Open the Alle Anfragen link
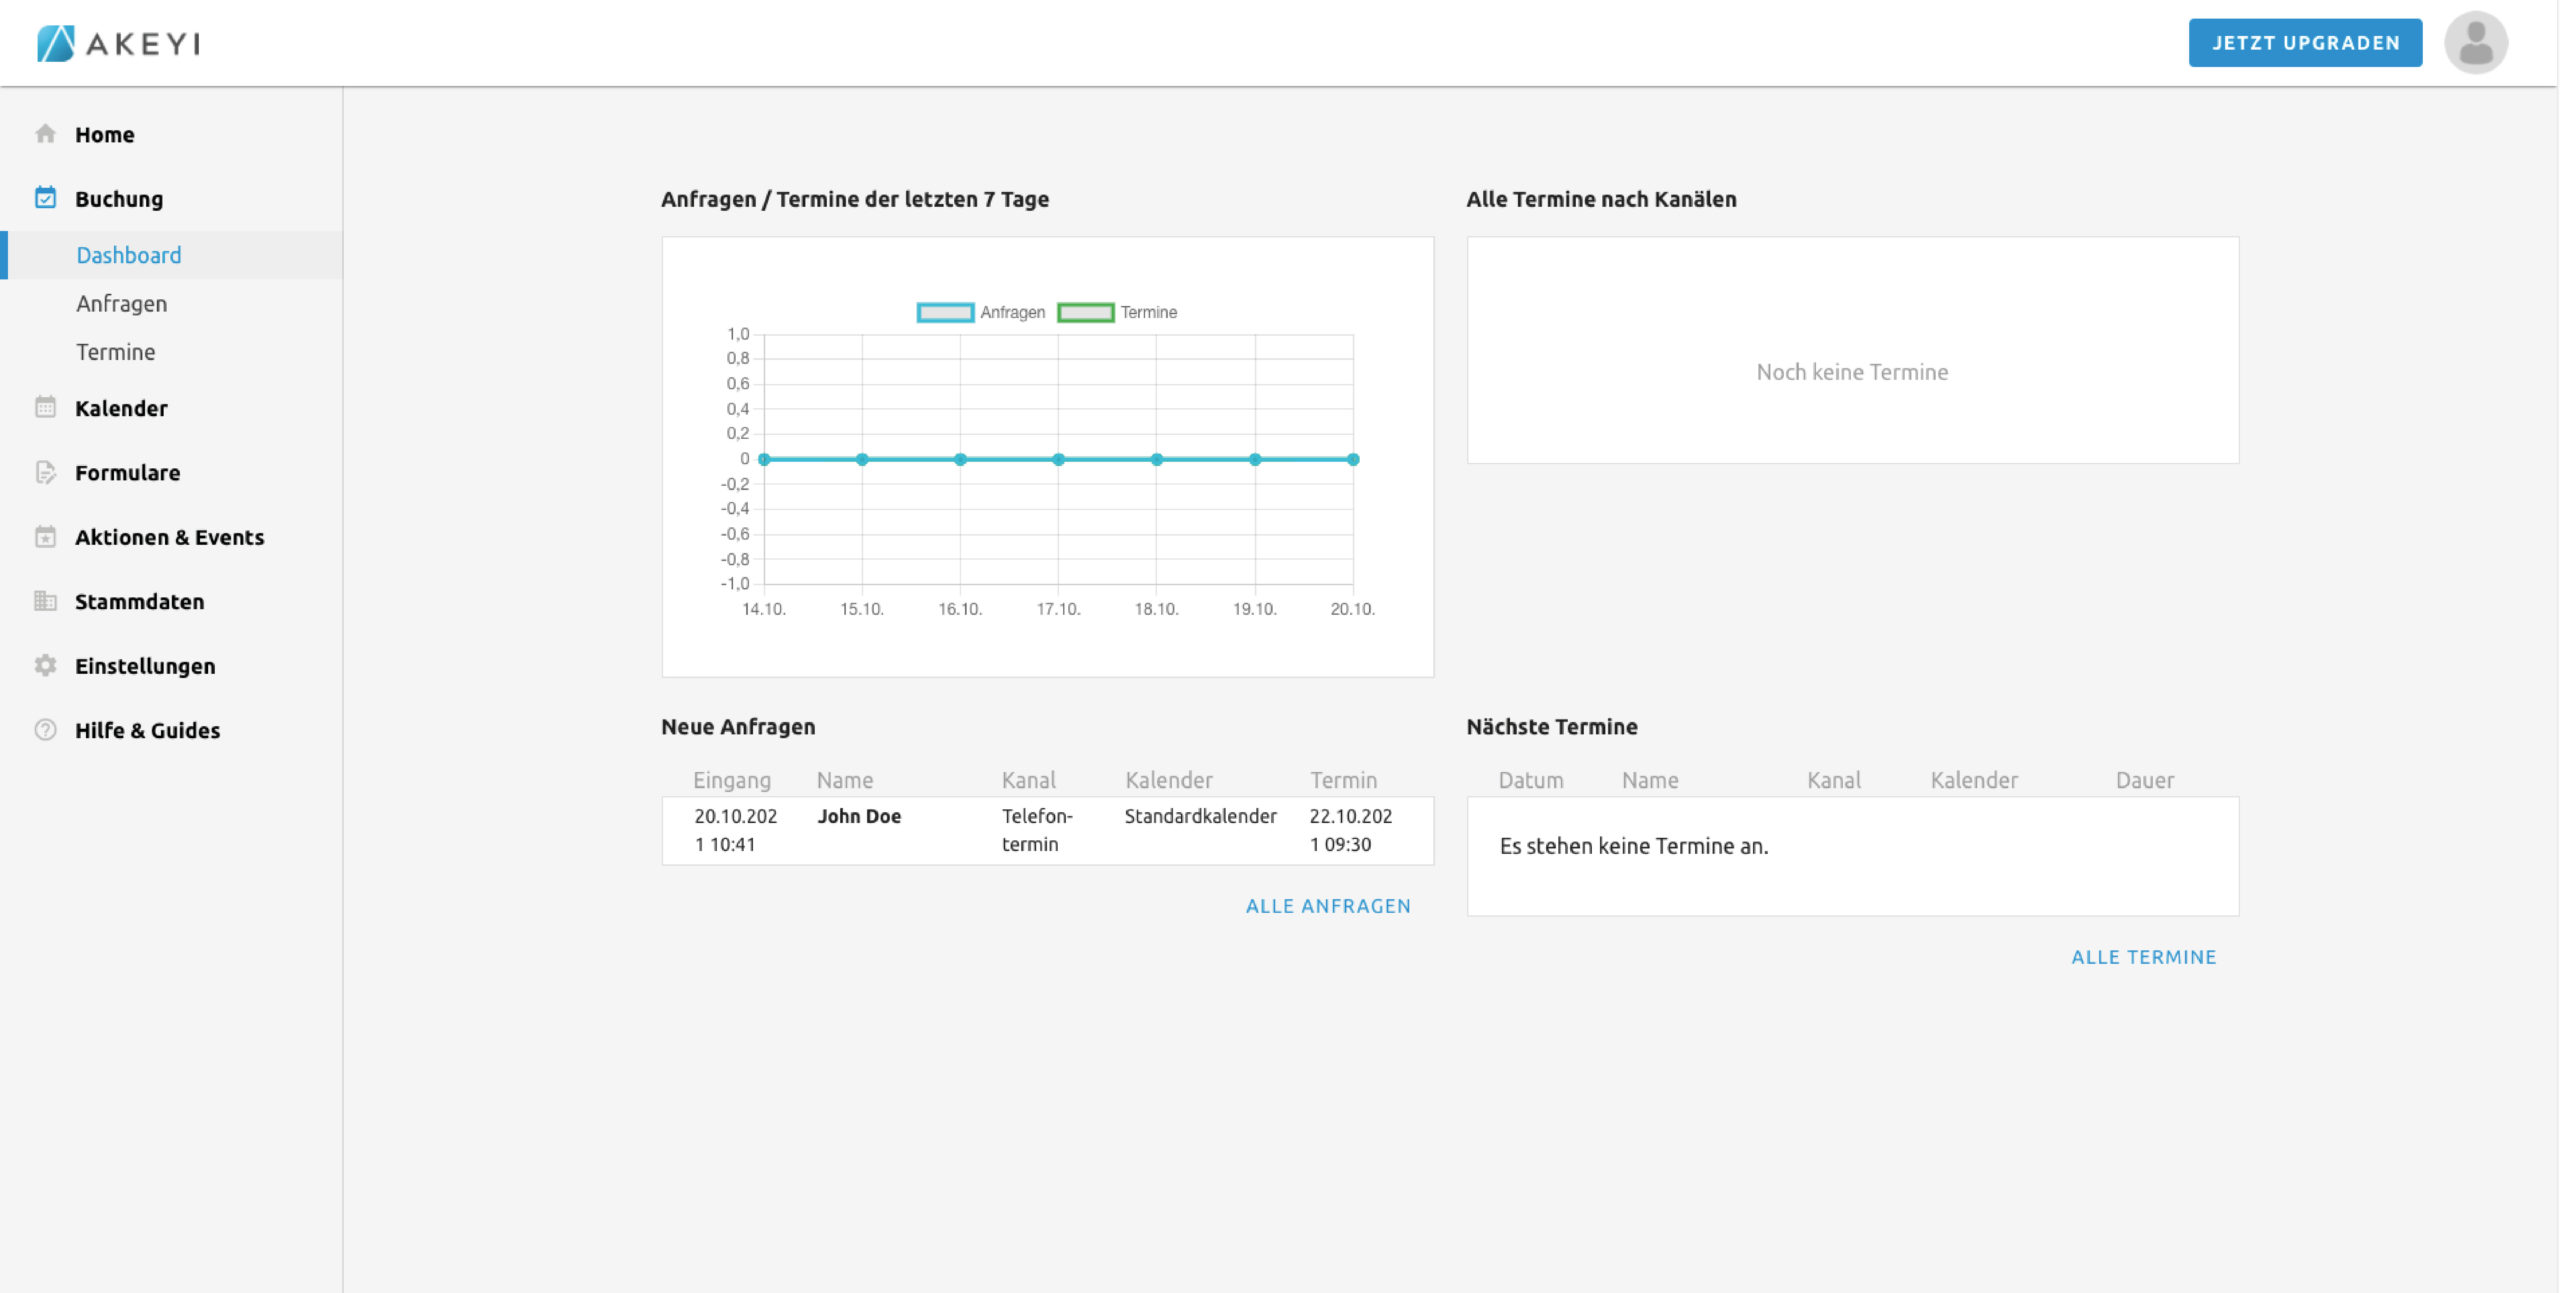Screen dimensions: 2560x1293 (x=1328, y=906)
